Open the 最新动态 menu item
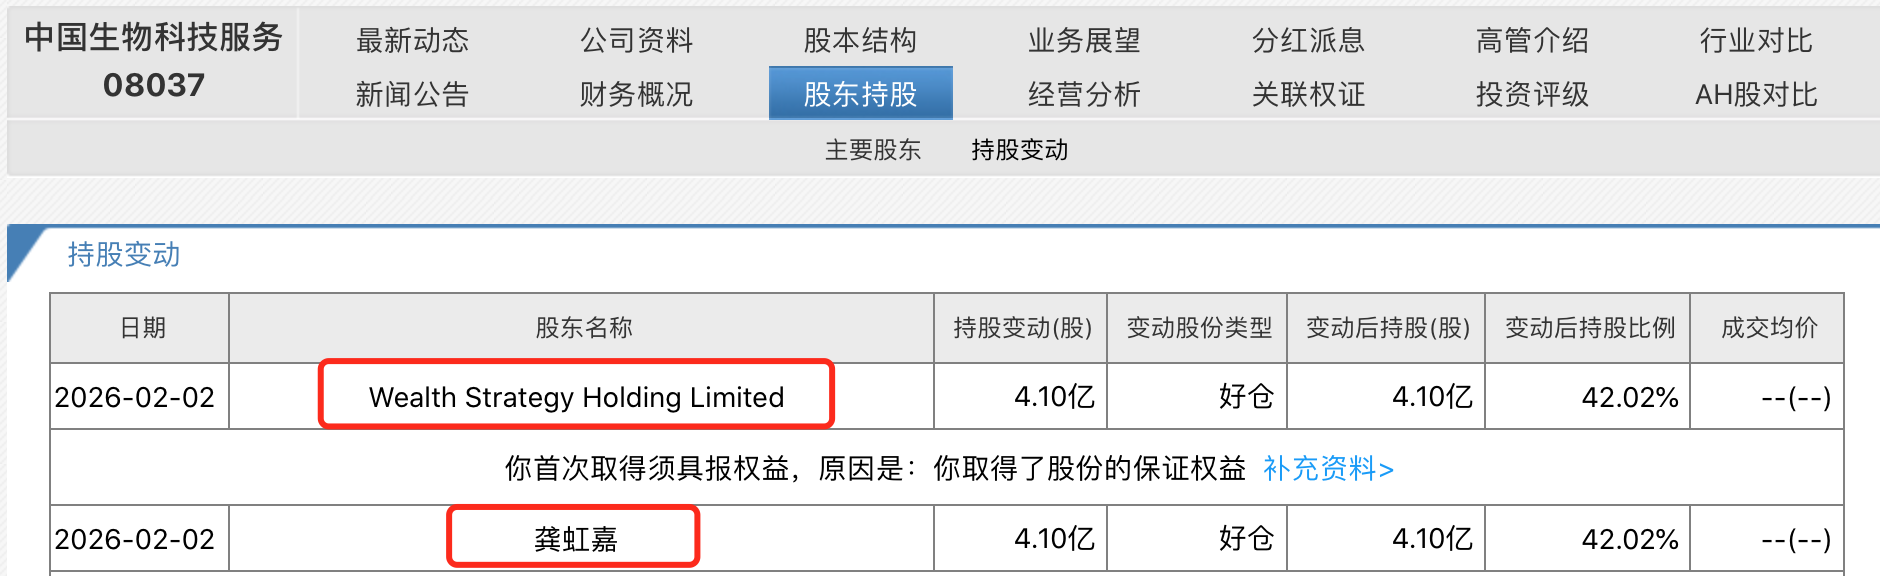This screenshot has width=1880, height=576. (x=411, y=40)
